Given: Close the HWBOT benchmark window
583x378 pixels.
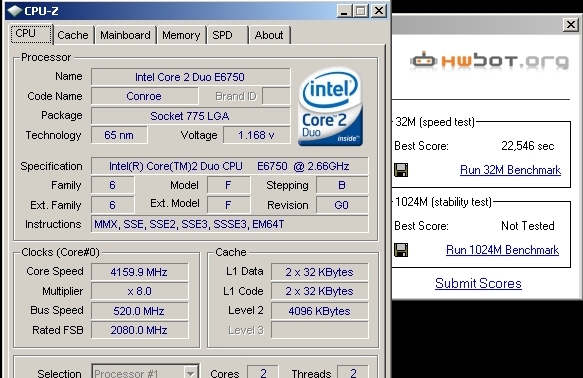Looking at the screenshot, I should pyautogui.click(x=570, y=25).
